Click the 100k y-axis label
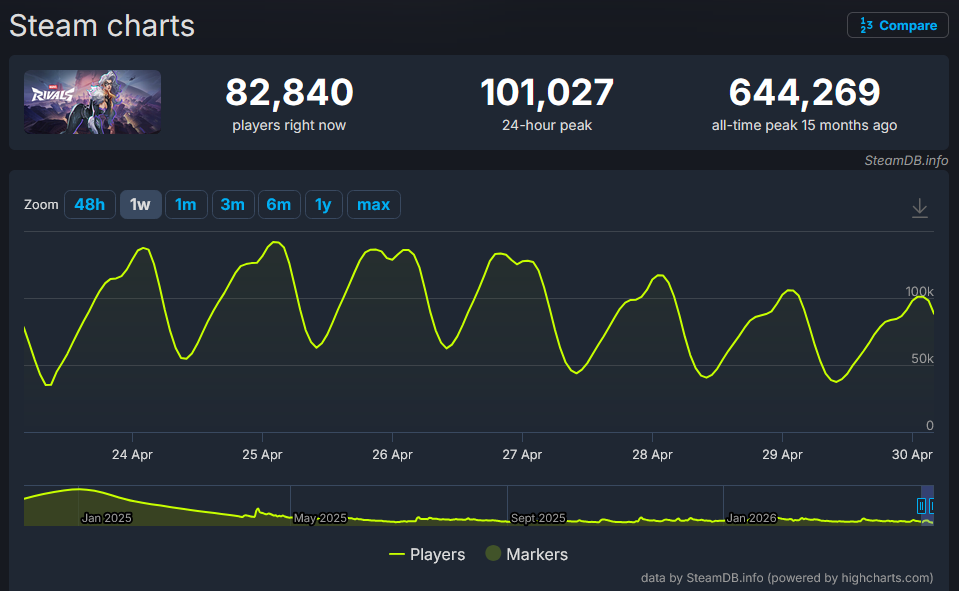The image size is (959, 591). click(919, 292)
